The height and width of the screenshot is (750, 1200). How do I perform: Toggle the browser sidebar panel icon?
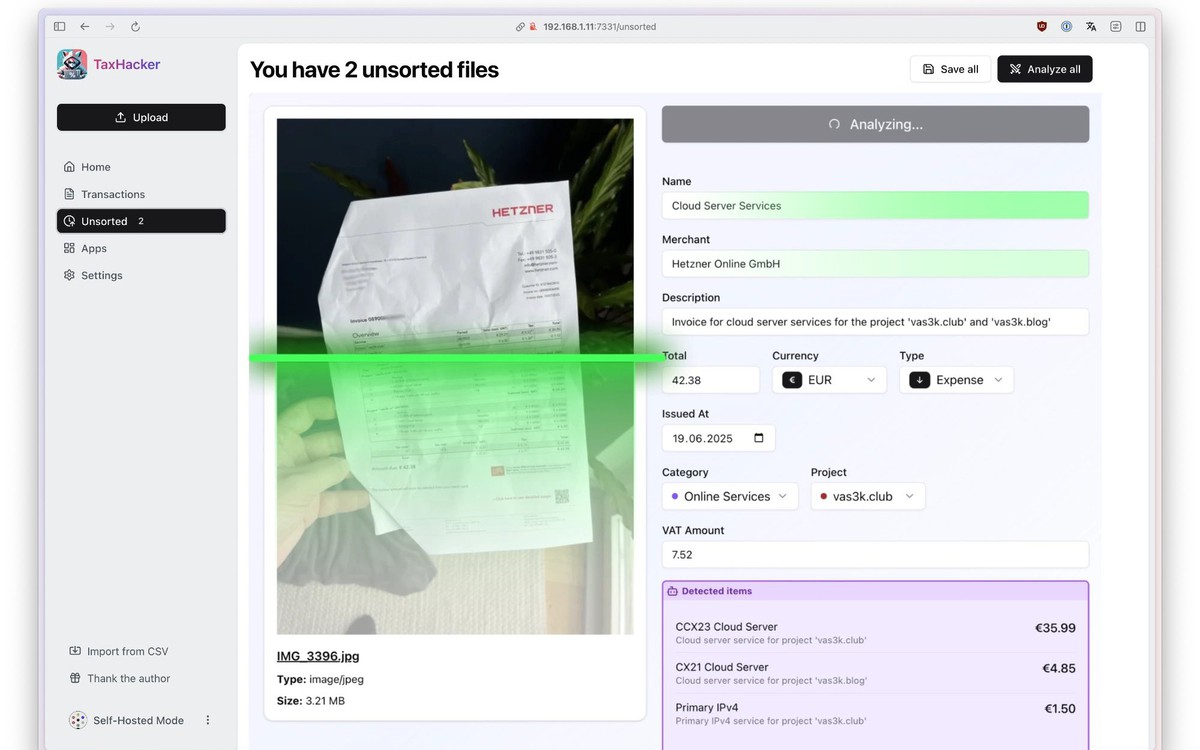coord(60,27)
